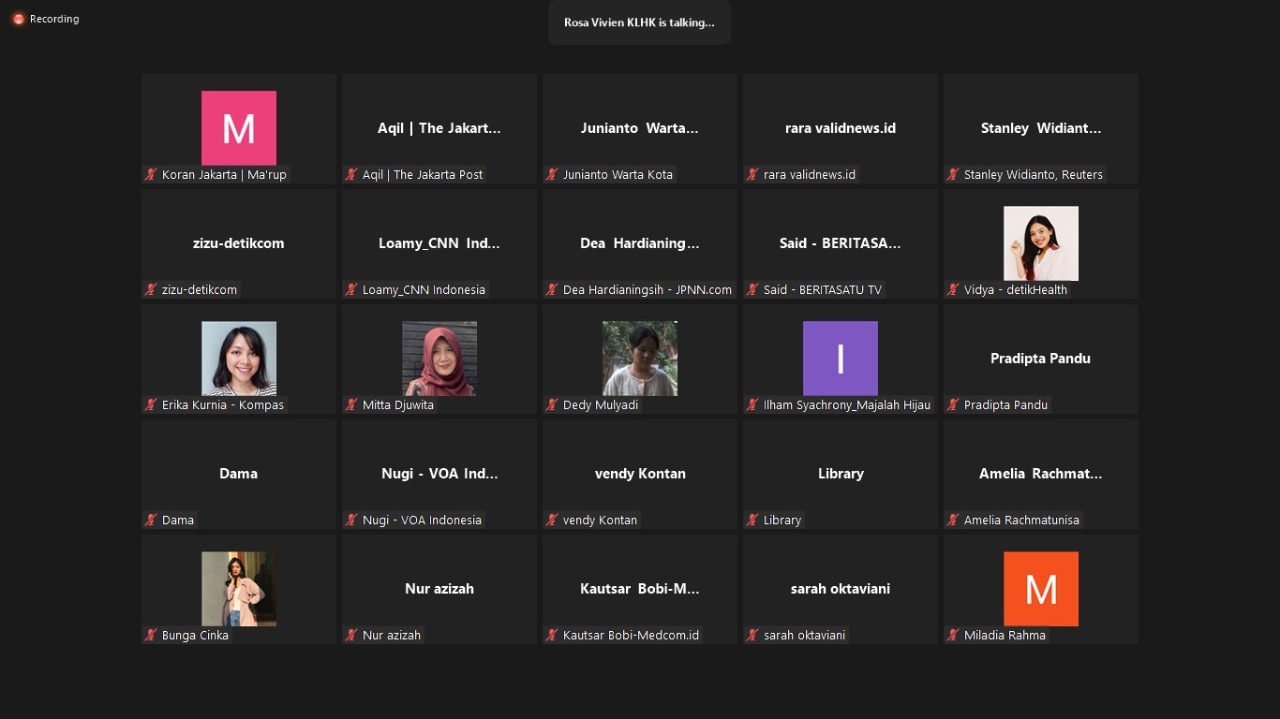1280x719 pixels.
Task: Click muted mic icon beside Koran Jakarta | Ma'rup
Action: tap(152, 175)
